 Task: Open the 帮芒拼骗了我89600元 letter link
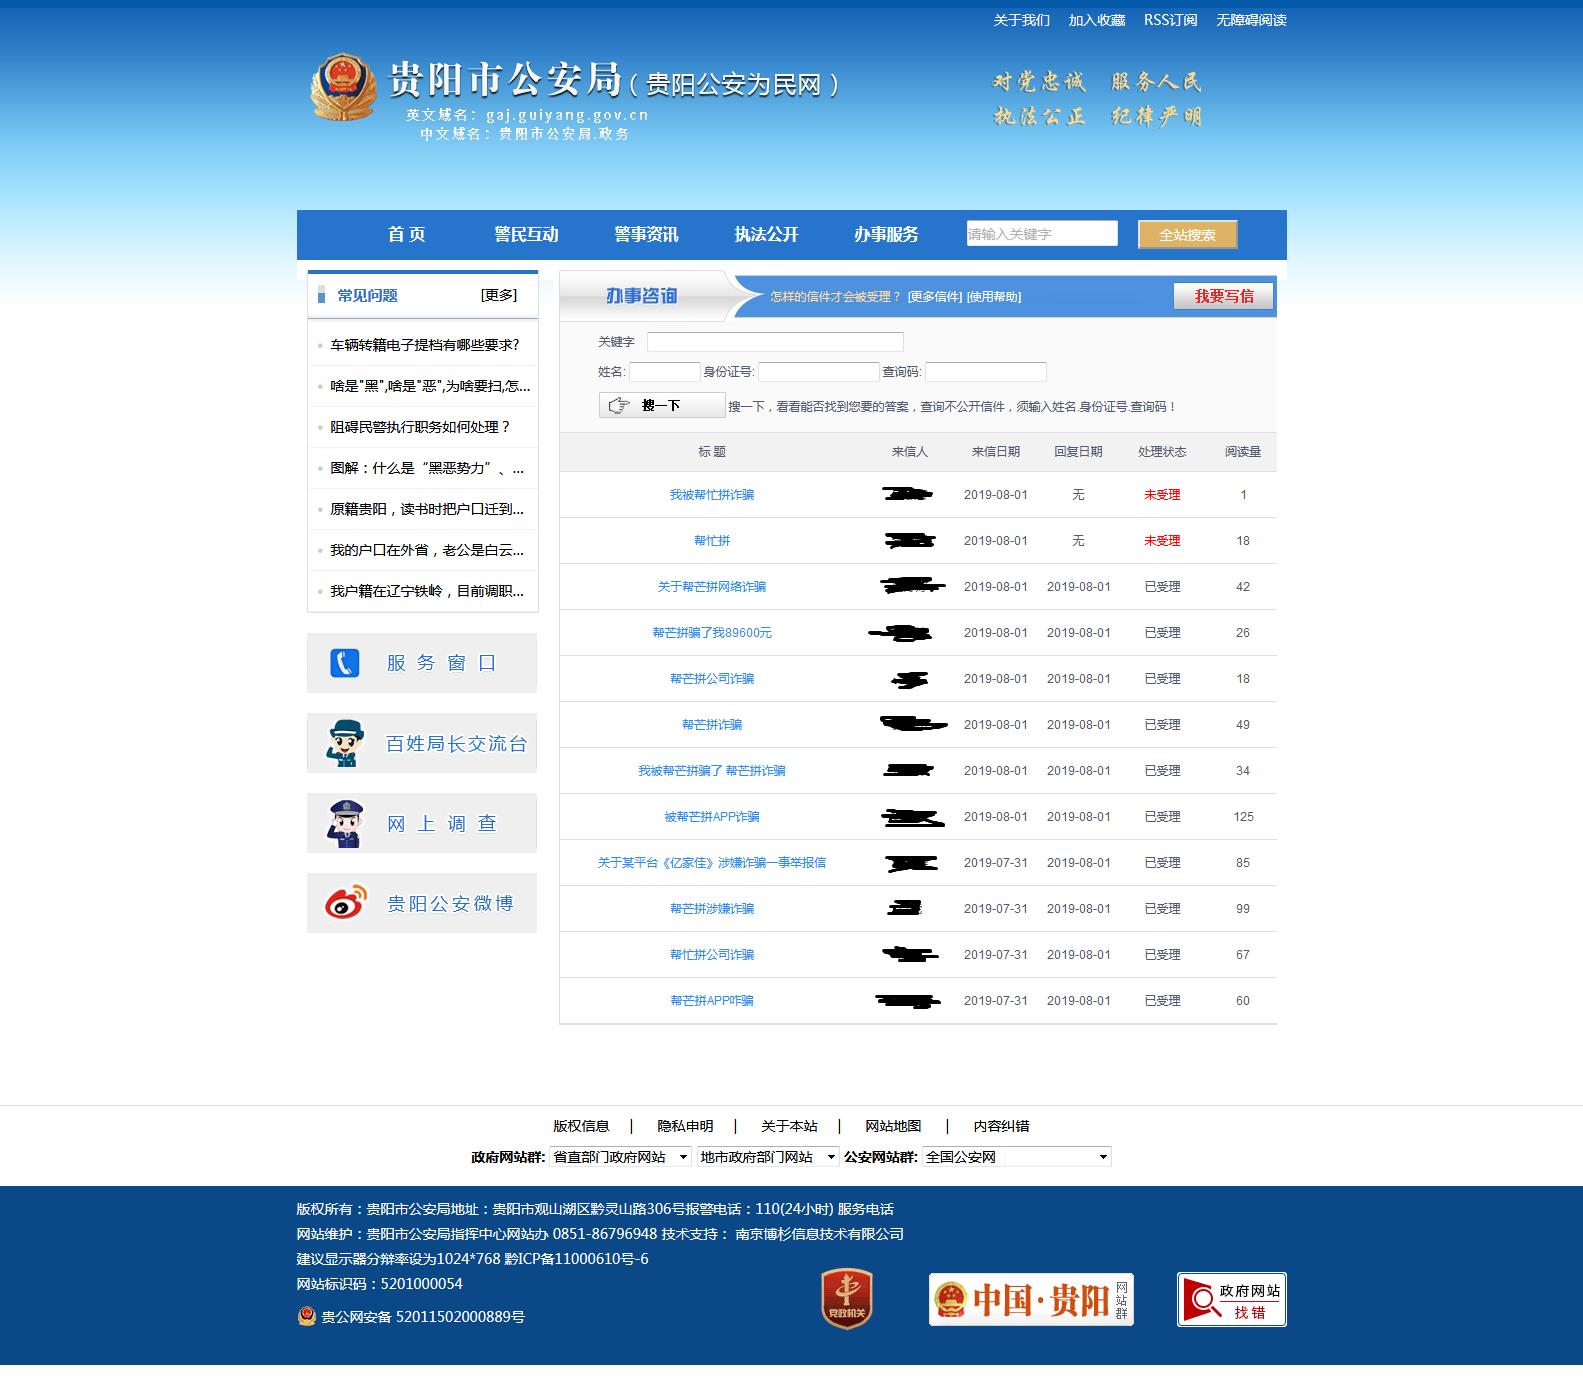click(712, 633)
